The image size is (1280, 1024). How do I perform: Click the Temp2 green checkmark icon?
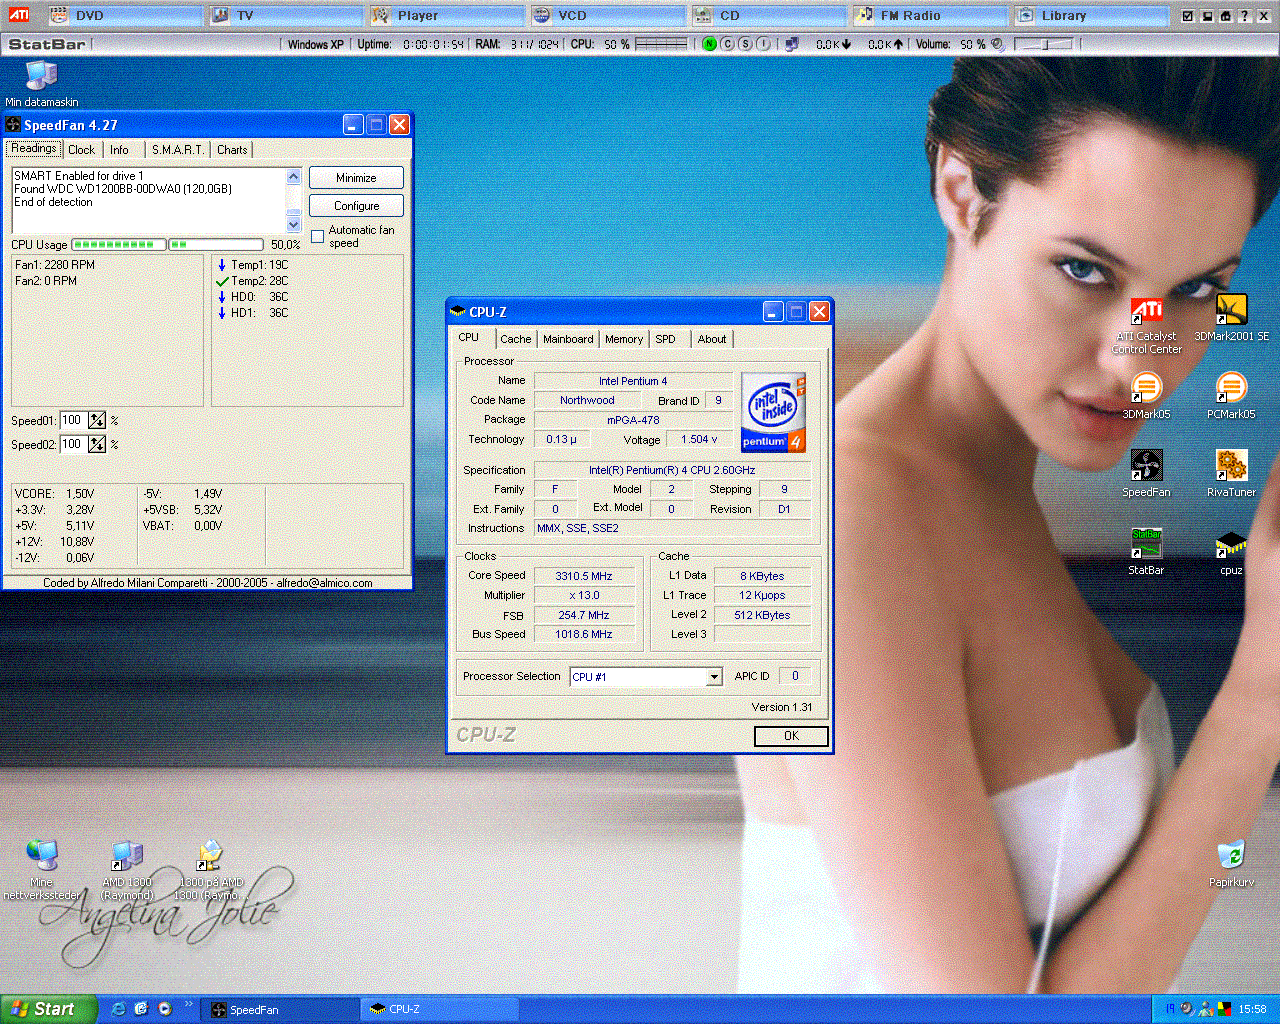pos(222,281)
